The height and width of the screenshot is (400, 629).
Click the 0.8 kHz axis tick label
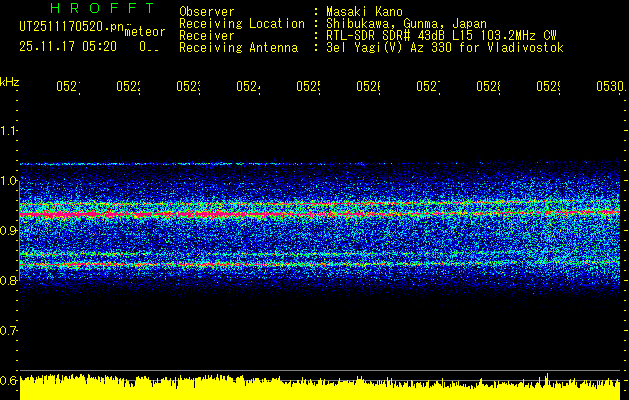point(8,280)
